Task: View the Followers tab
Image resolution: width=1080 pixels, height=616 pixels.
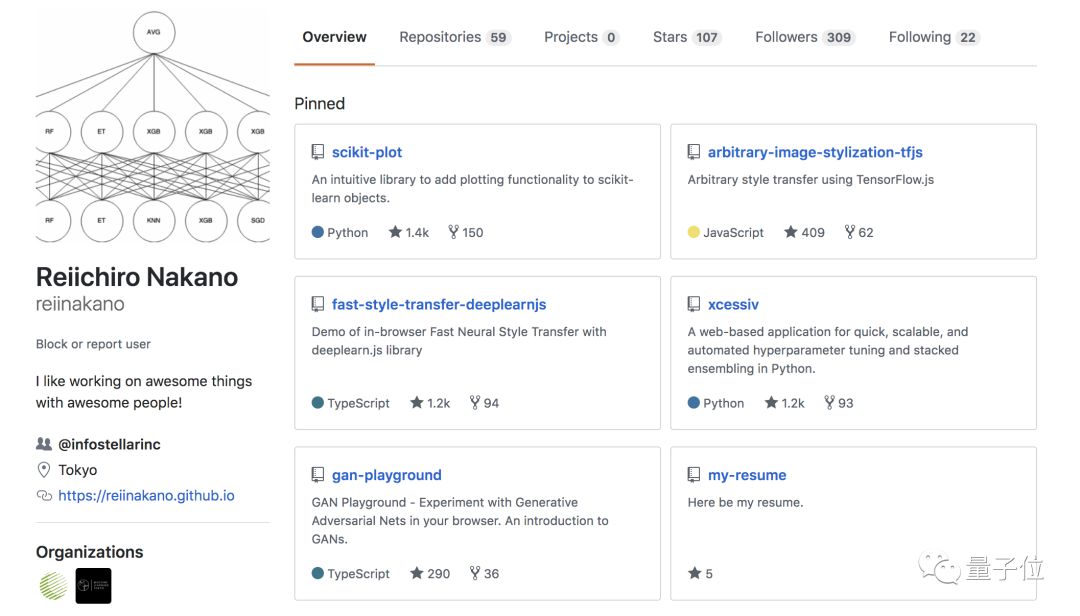Action: [x=804, y=37]
